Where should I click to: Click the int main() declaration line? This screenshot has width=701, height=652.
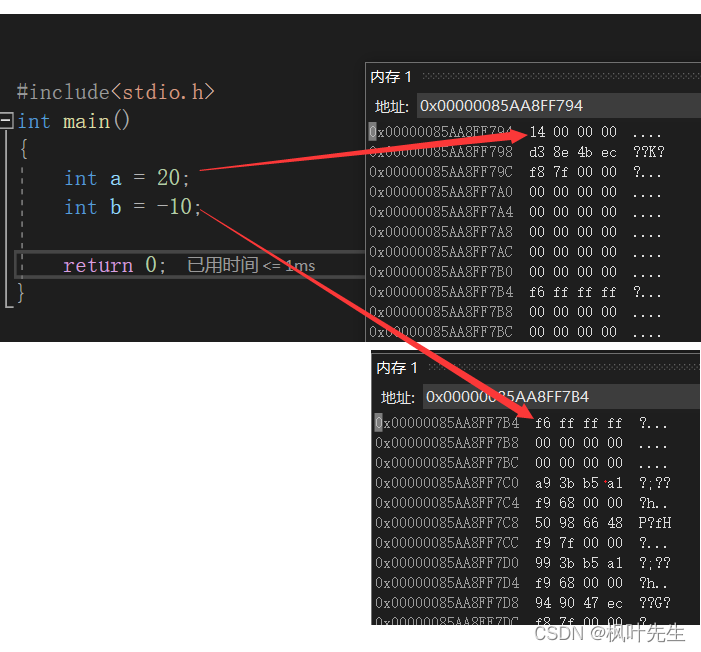(x=75, y=121)
